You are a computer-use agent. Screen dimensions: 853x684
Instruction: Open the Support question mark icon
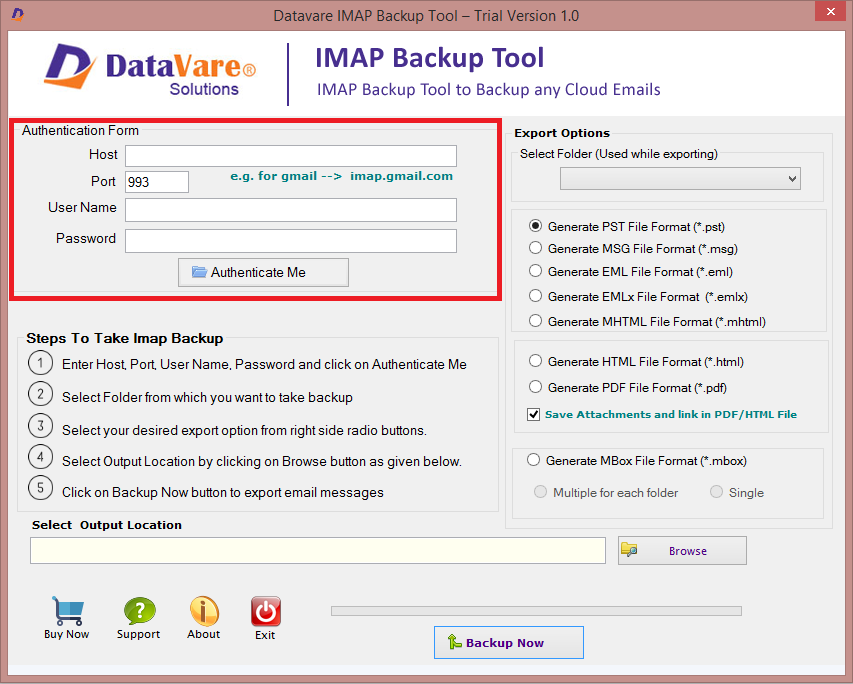139,611
